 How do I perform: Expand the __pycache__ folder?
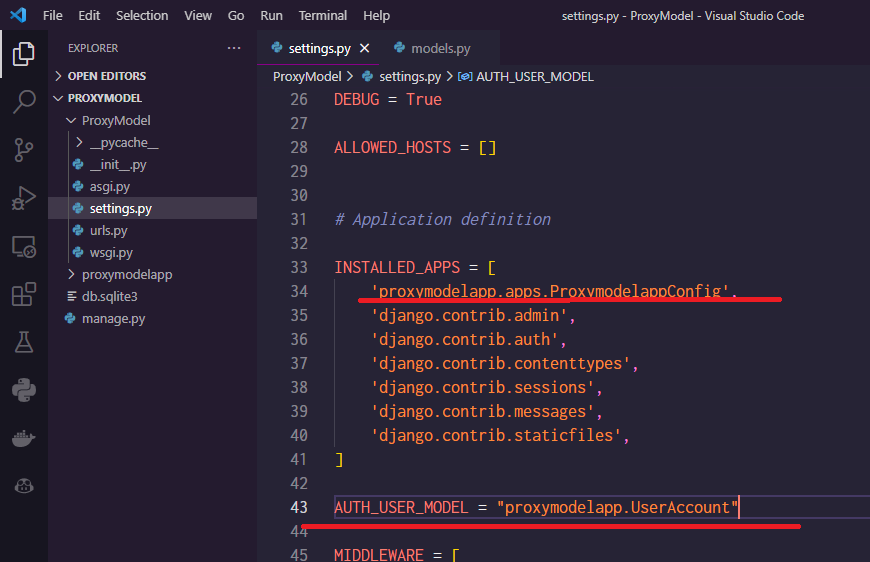coord(79,143)
